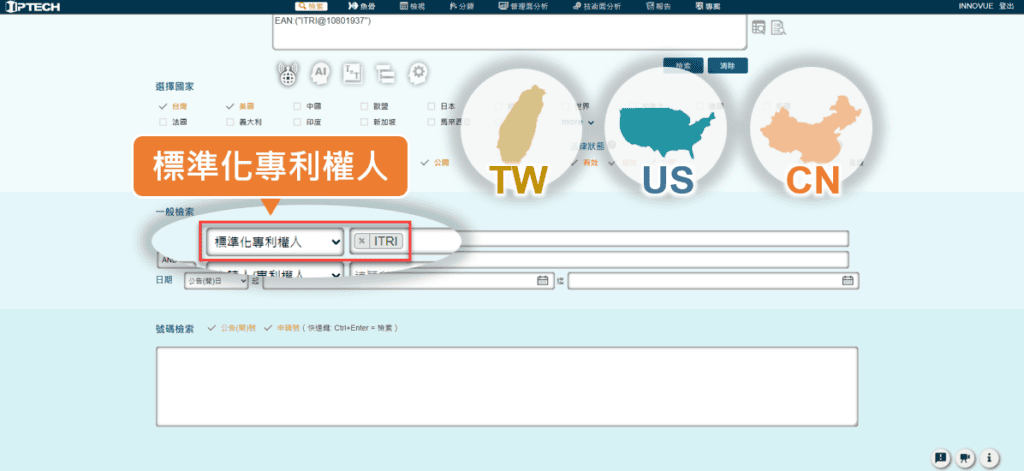
Task: Click the feedback chat icon at bottom right
Action: [940, 458]
